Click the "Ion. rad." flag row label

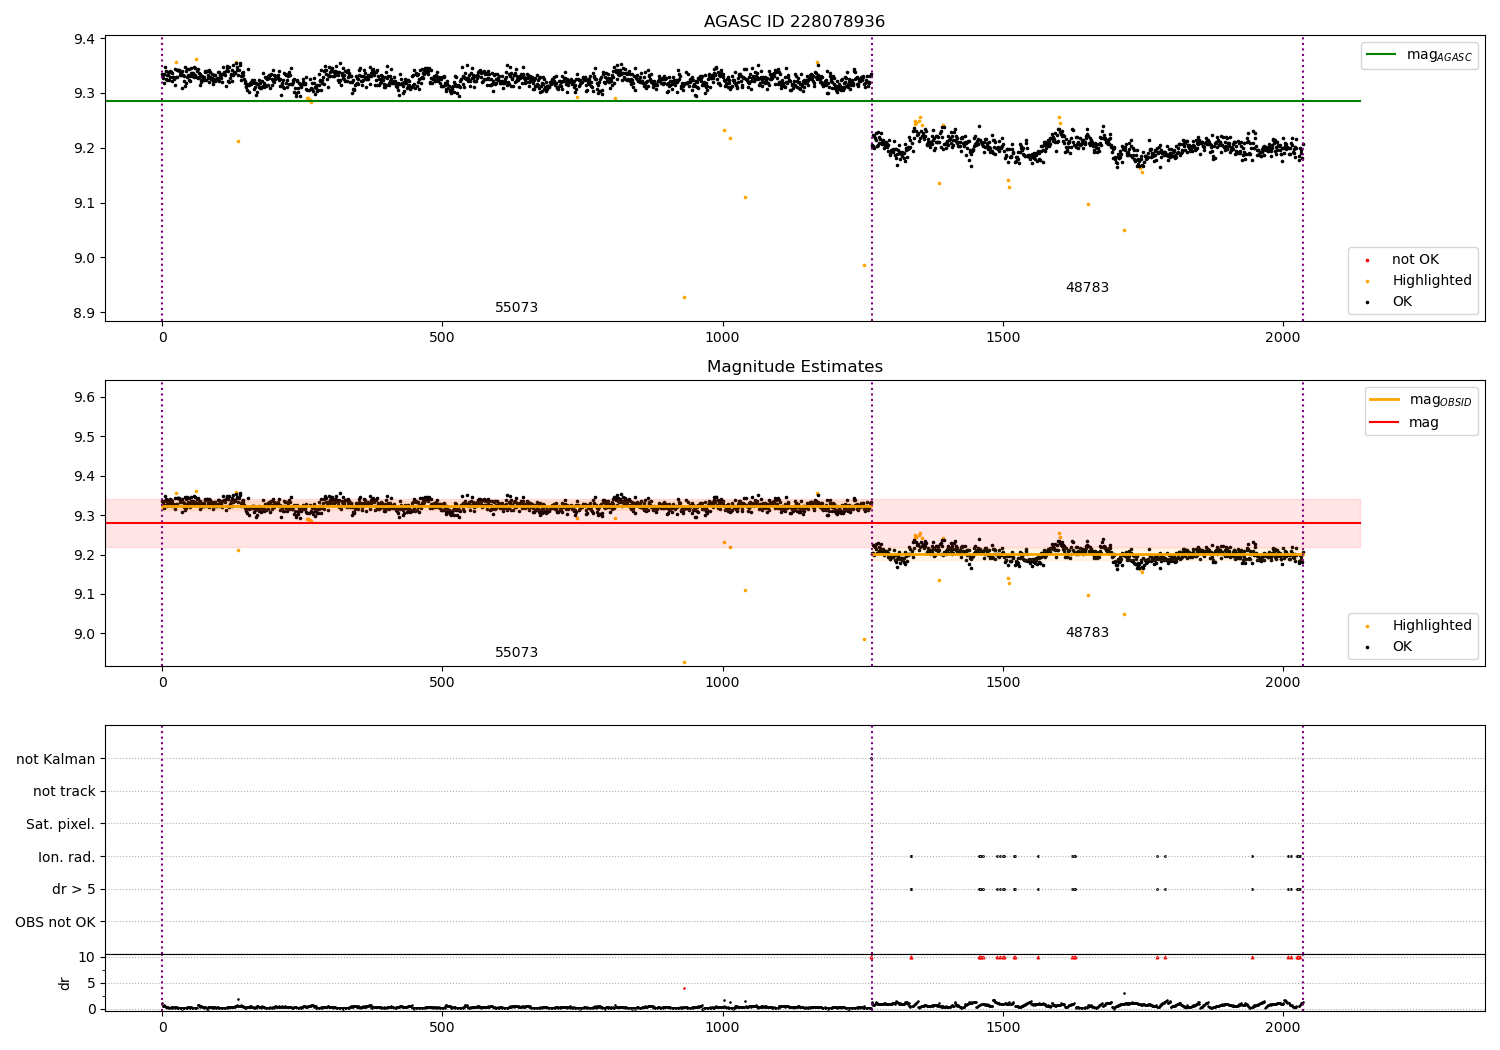67,858
